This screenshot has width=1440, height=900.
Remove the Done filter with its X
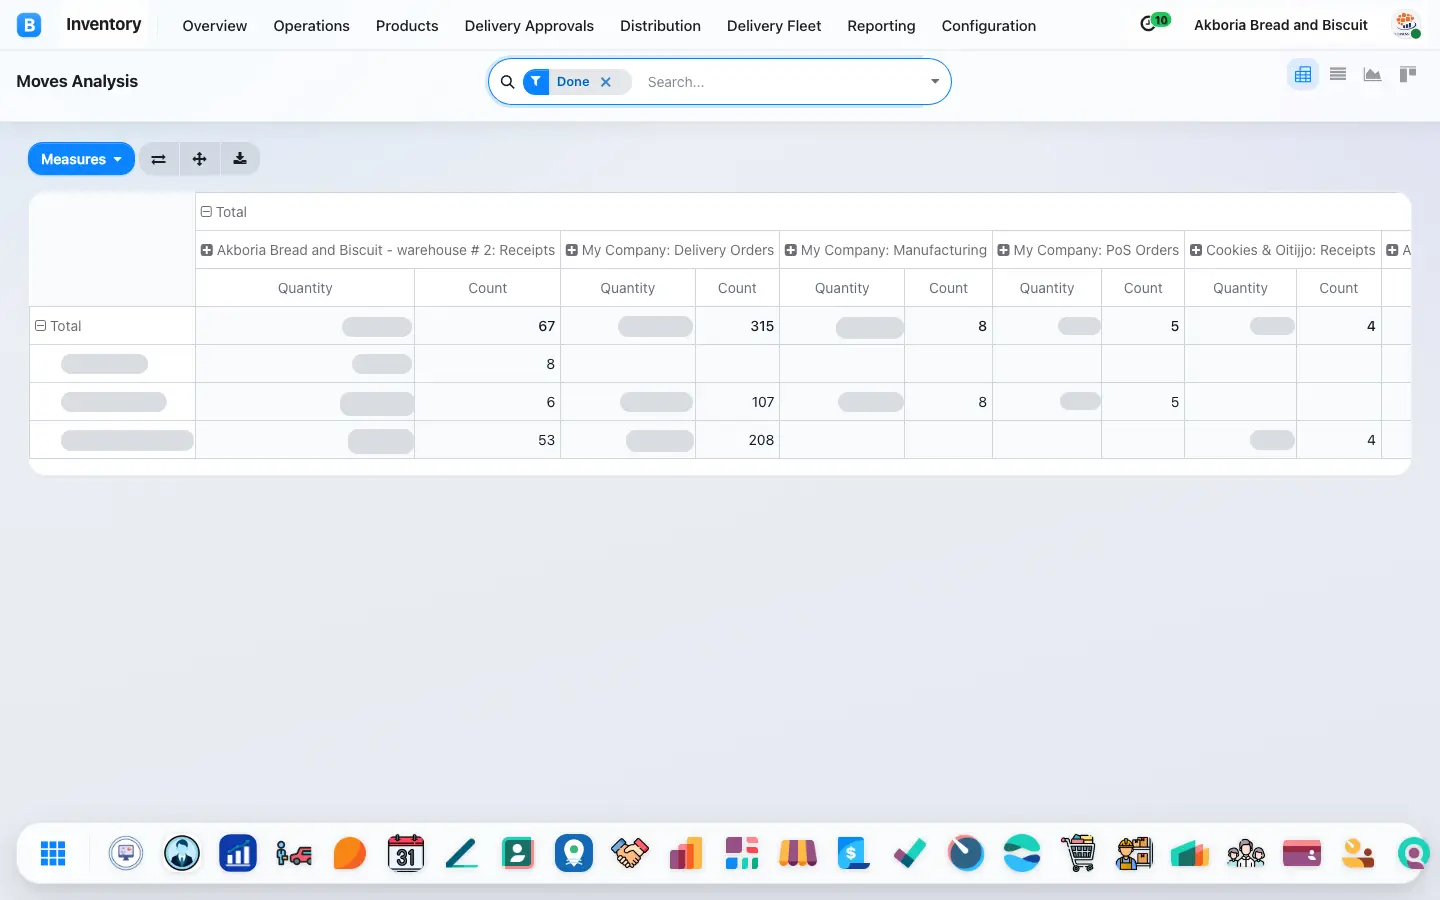tap(606, 82)
